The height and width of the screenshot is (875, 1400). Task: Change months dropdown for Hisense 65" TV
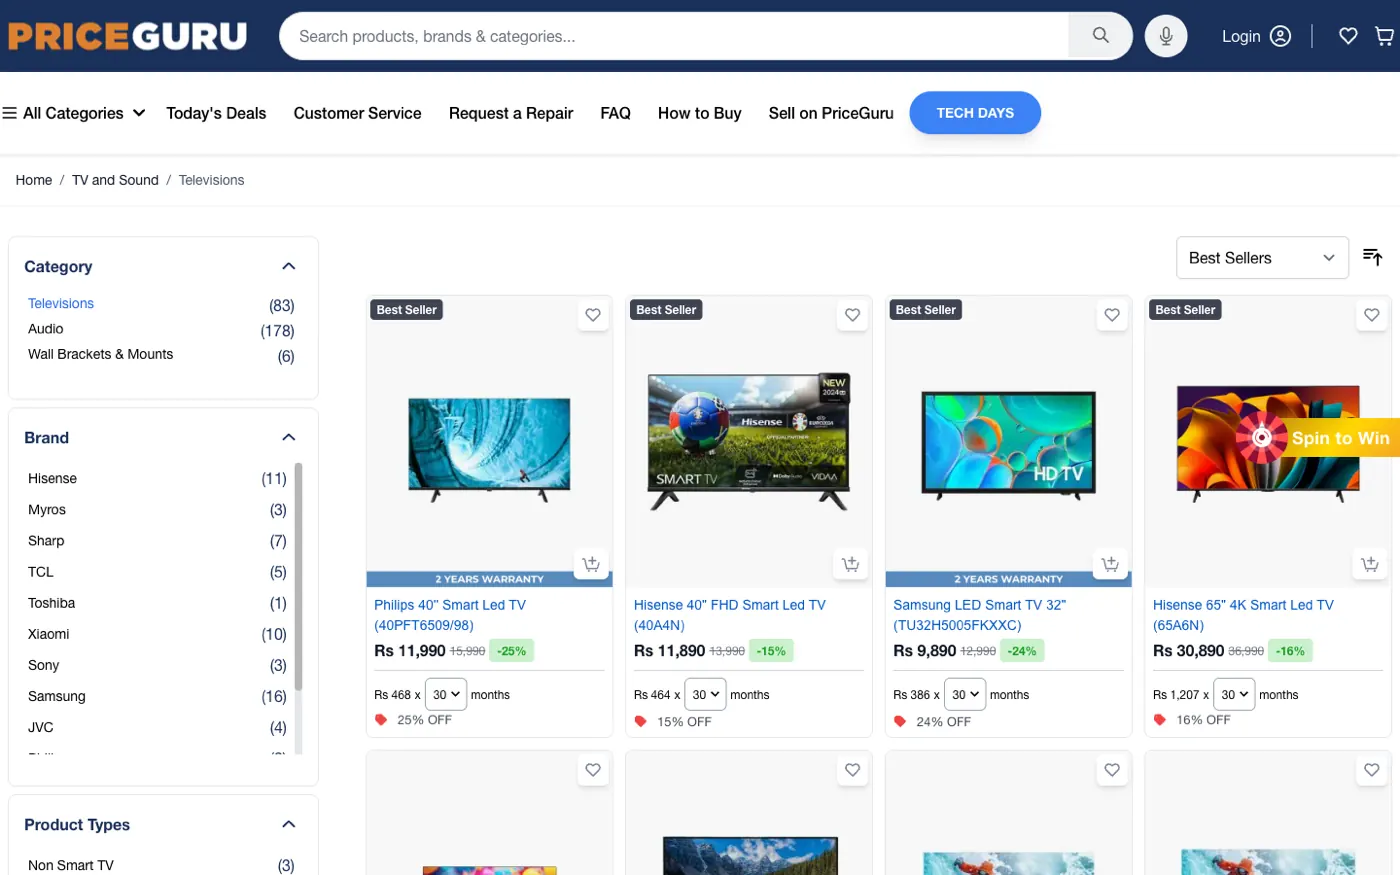coord(1234,694)
